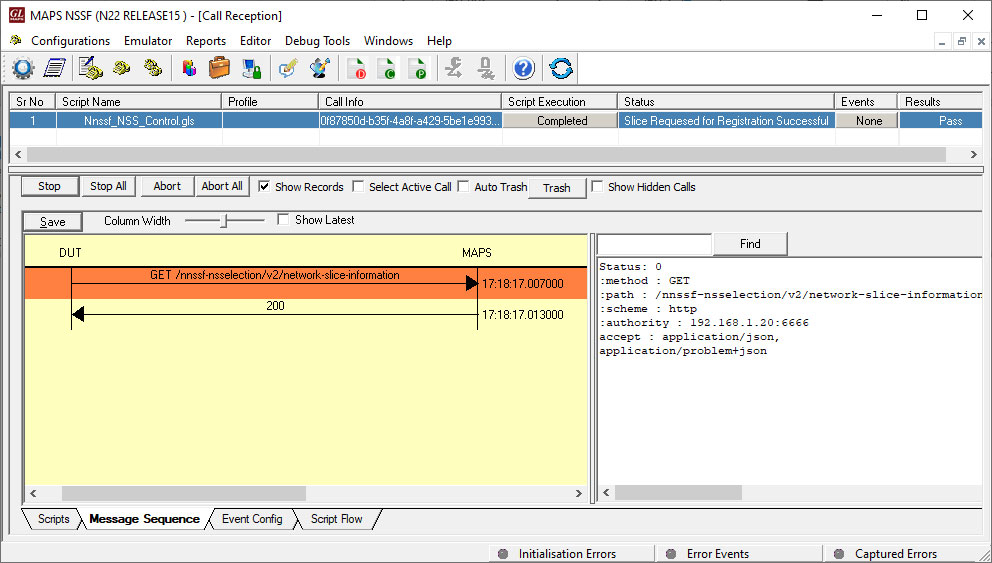This screenshot has height=563, width=992.
Task: Switch to the Scripts tab
Action: [53, 519]
